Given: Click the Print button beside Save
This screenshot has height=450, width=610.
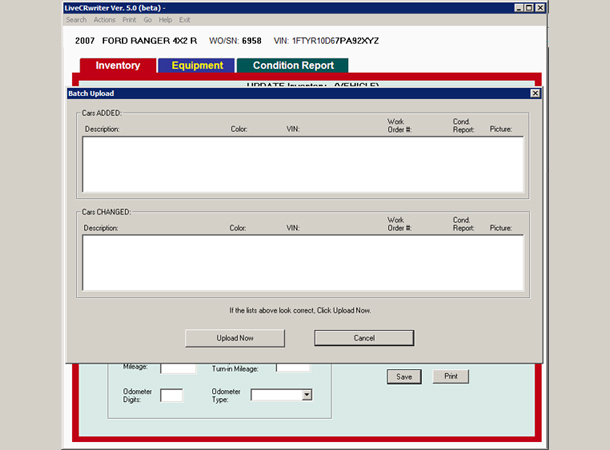Looking at the screenshot, I should tap(450, 376).
